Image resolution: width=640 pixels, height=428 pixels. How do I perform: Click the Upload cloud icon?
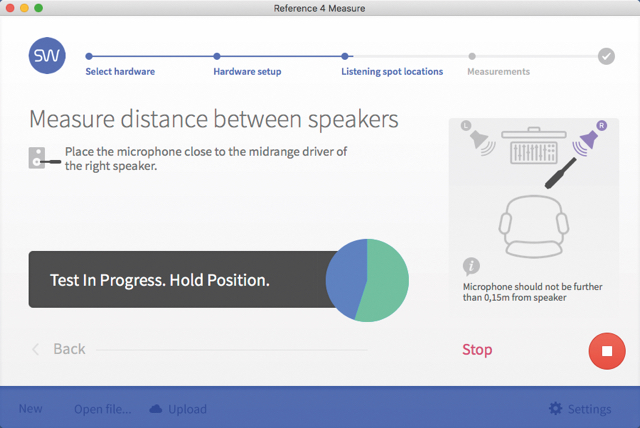[156, 409]
